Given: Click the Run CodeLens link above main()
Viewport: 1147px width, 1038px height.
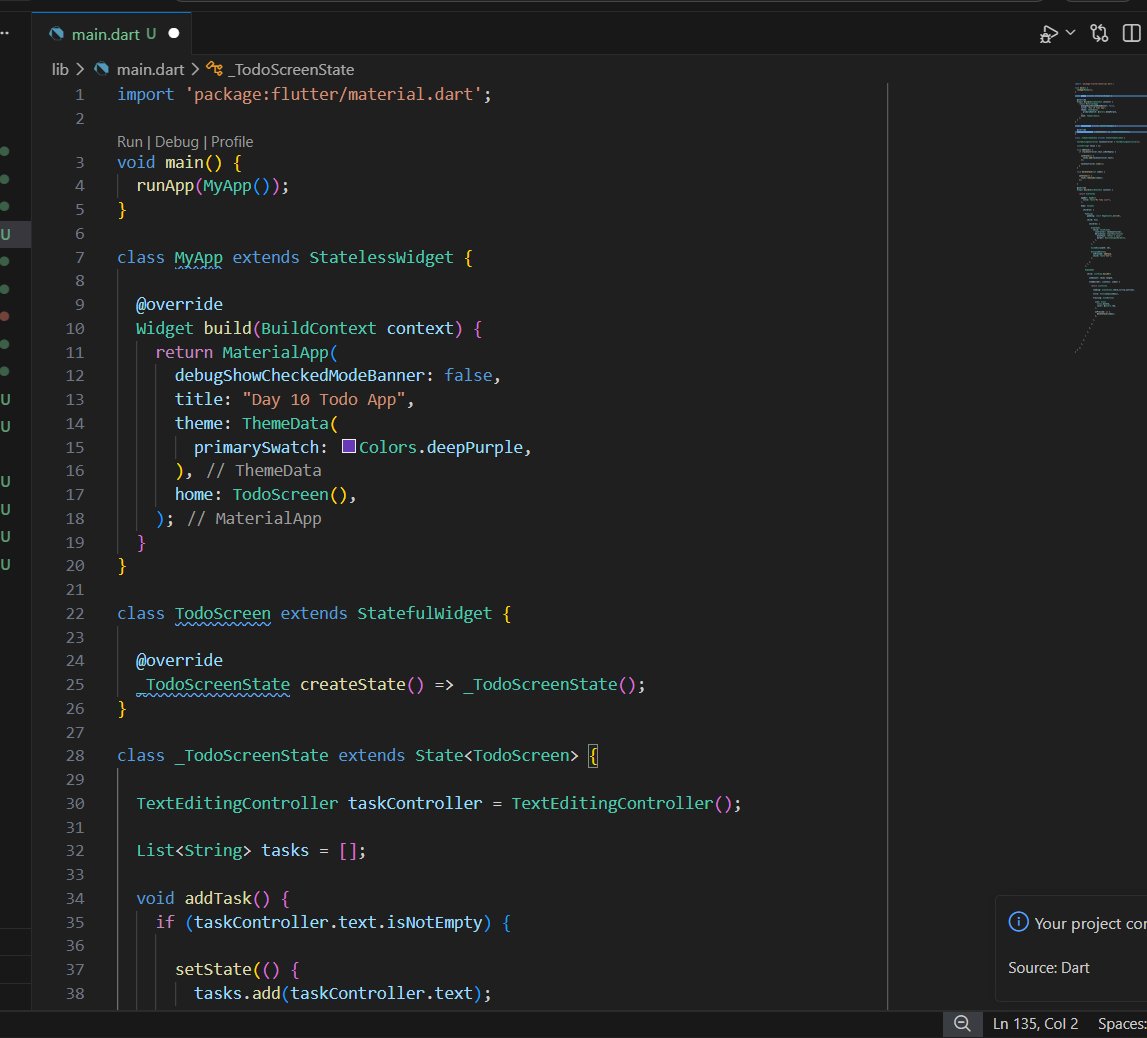Looking at the screenshot, I should (129, 142).
